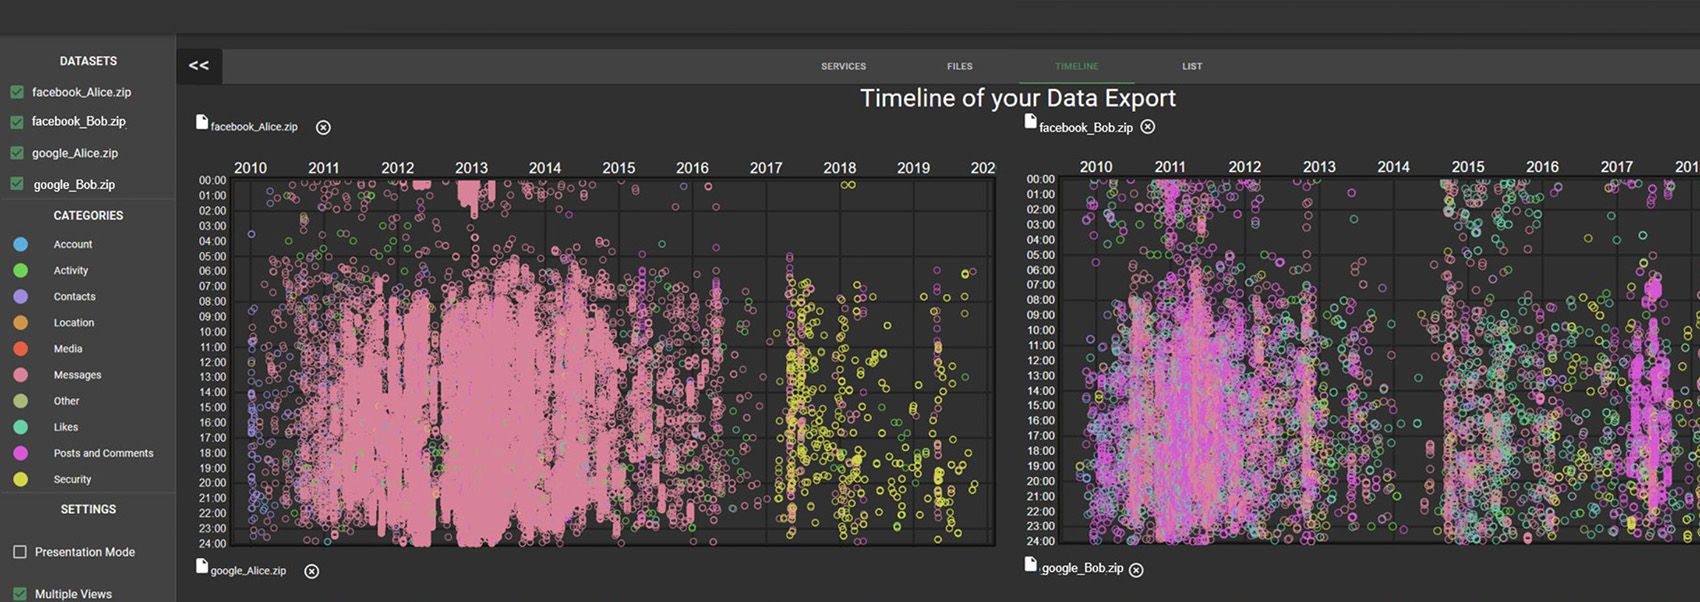The height and width of the screenshot is (602, 1700).
Task: Click the Multiple Views label text
Action: 73,594
